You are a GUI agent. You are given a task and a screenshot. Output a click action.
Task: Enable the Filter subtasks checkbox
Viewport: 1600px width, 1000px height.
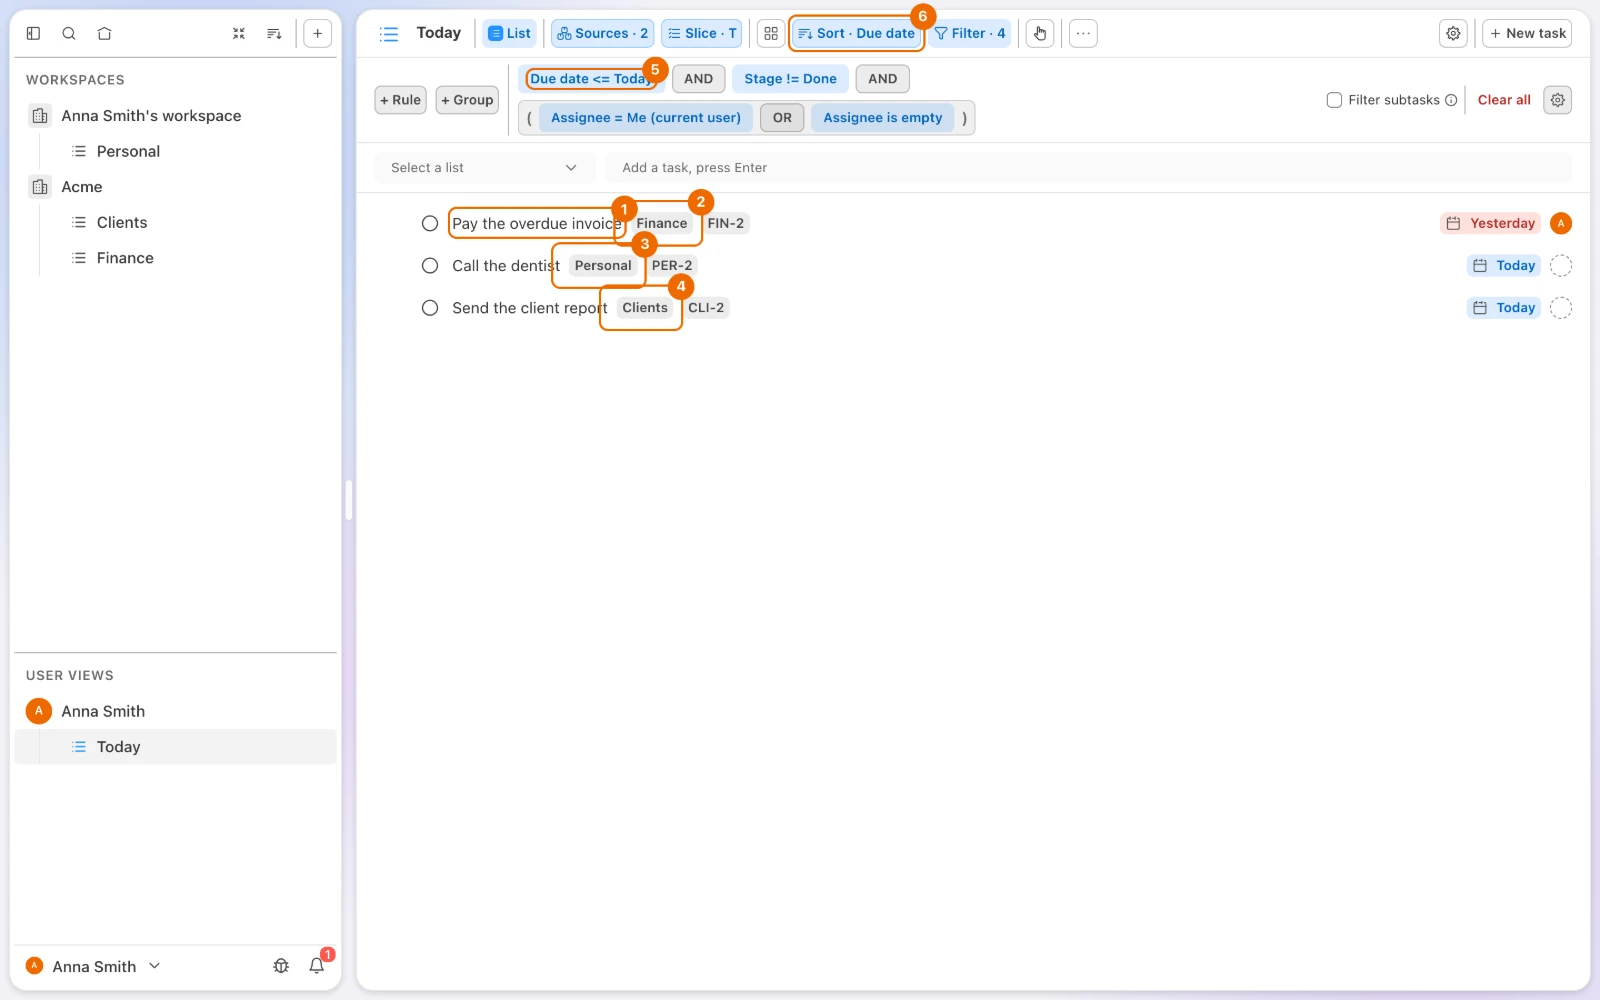(1334, 100)
